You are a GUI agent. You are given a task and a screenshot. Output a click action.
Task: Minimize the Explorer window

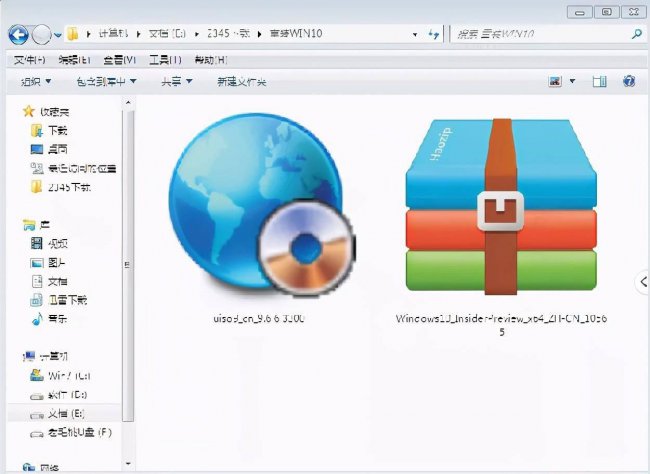point(580,12)
